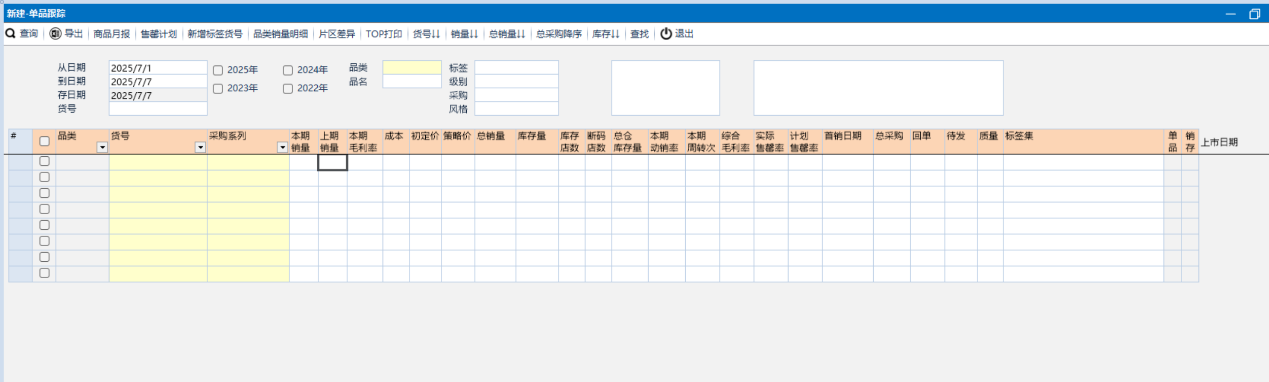Screen dimensions: 1269x382
Task: Click the 首销日期 column header
Action: click(x=847, y=141)
